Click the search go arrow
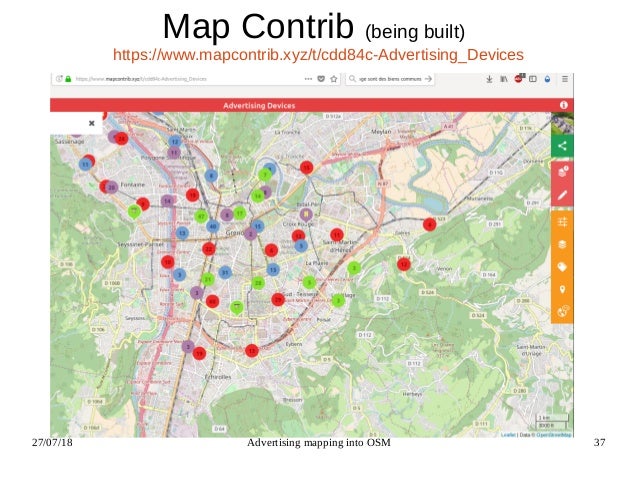Screen dimensions: 638x479 point(428,79)
